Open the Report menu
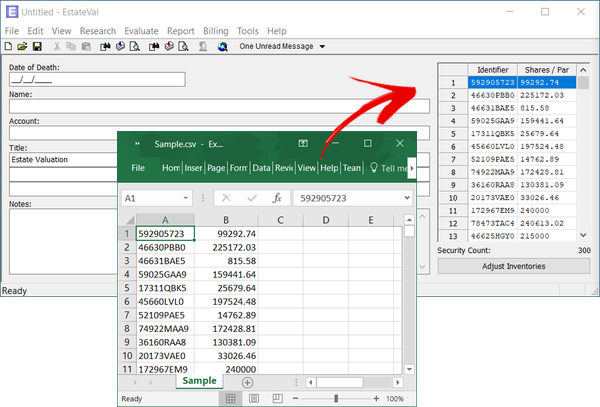The height and width of the screenshot is (407, 600). (x=181, y=31)
